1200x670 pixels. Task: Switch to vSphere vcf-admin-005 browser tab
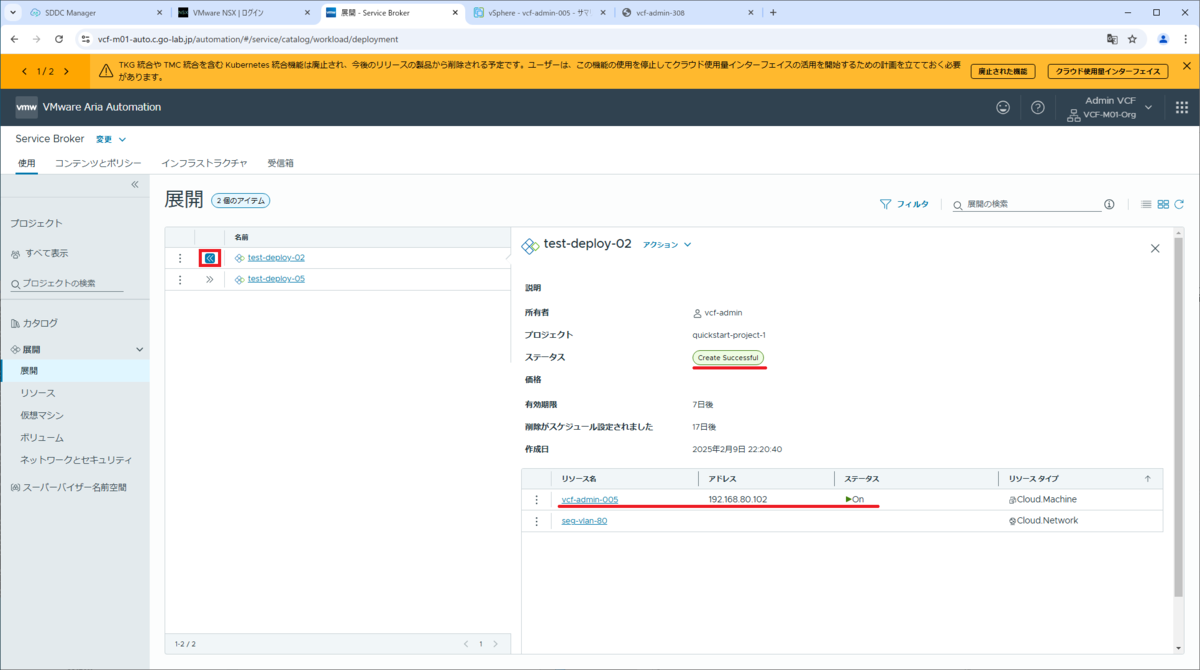[x=538, y=13]
